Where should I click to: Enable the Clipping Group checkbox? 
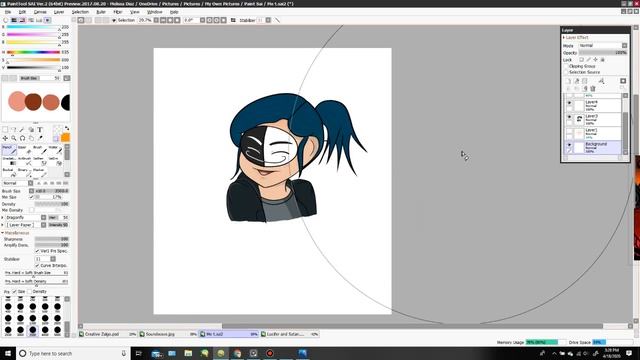tap(567, 66)
